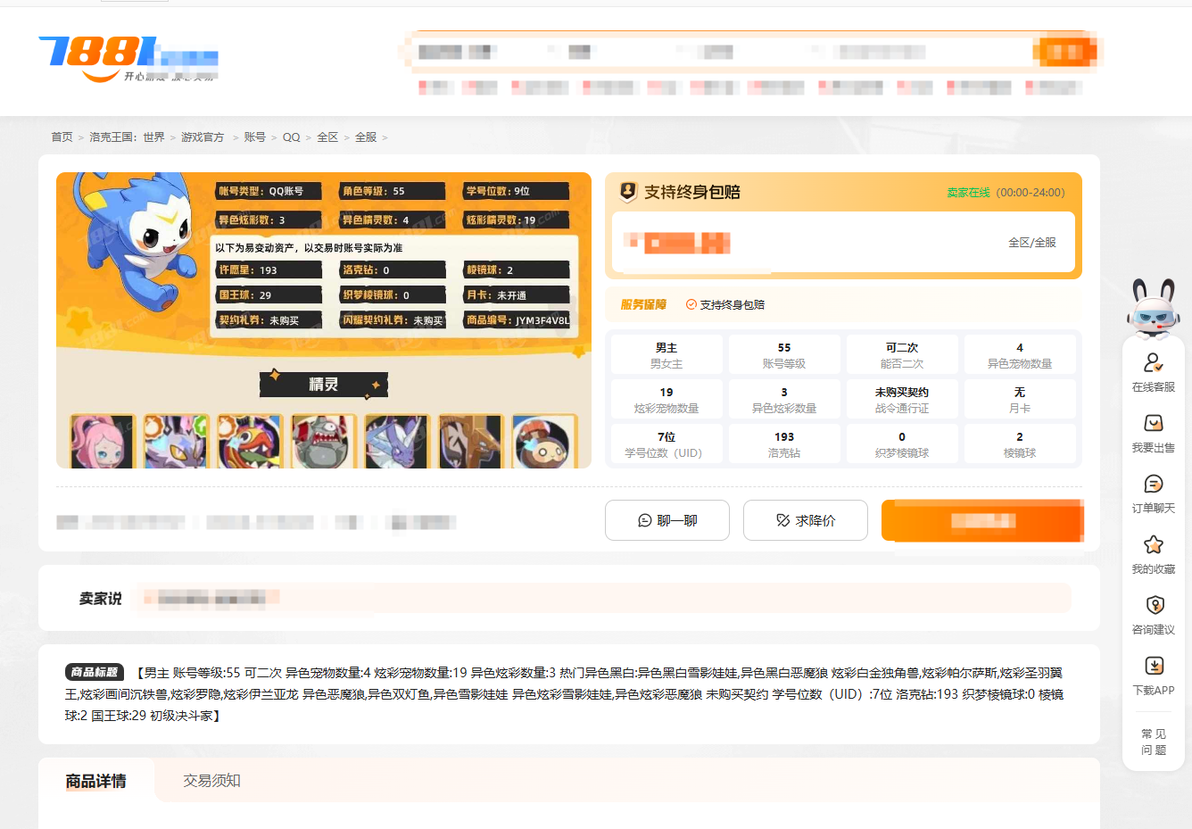
Task: Click the 男主 attribute cell
Action: 667,354
